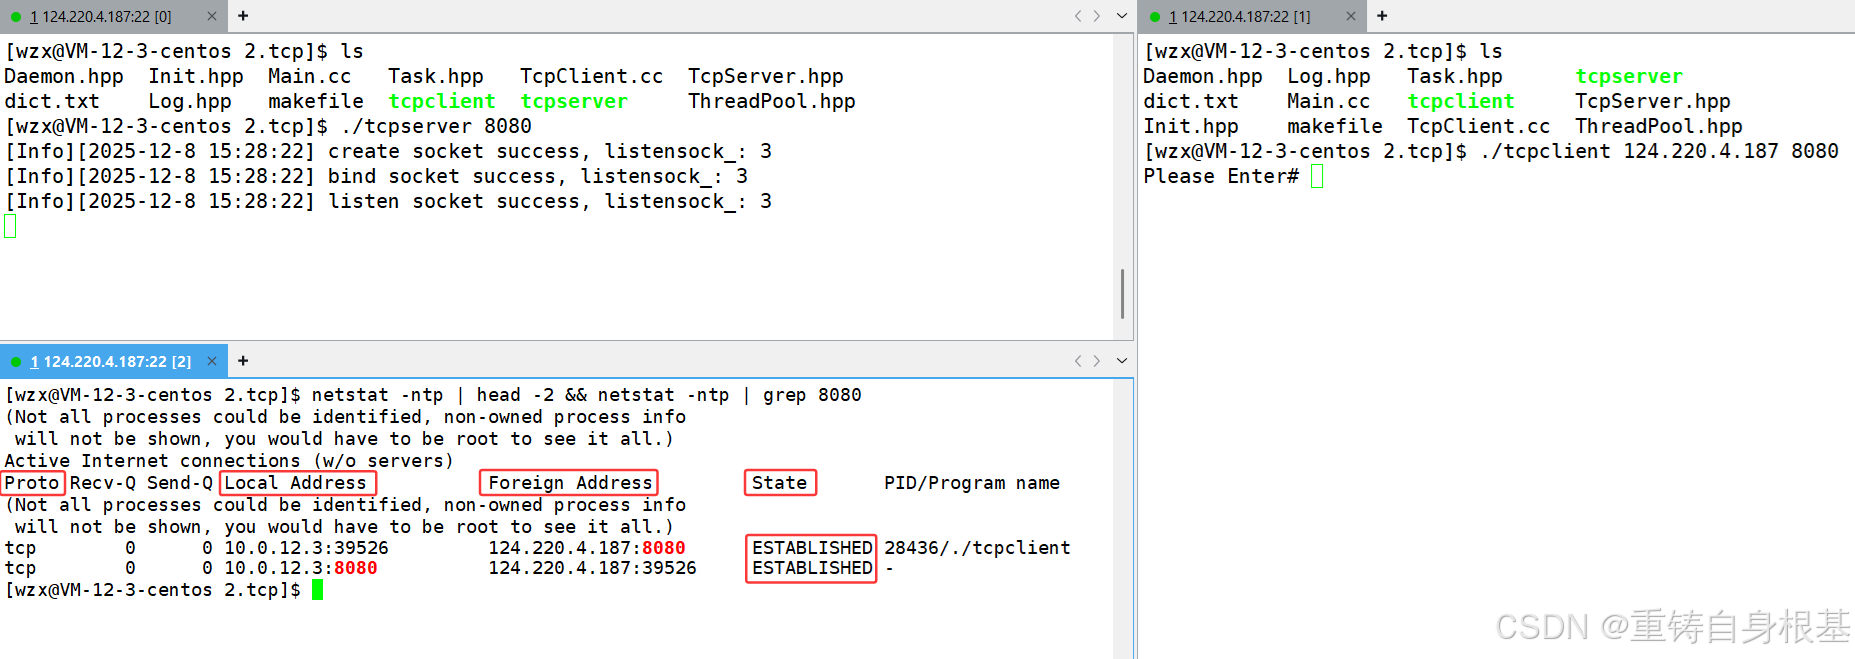
Task: Click './tcpclient 124.220.4.187 8080' command in right terminal
Action: (x=1659, y=151)
